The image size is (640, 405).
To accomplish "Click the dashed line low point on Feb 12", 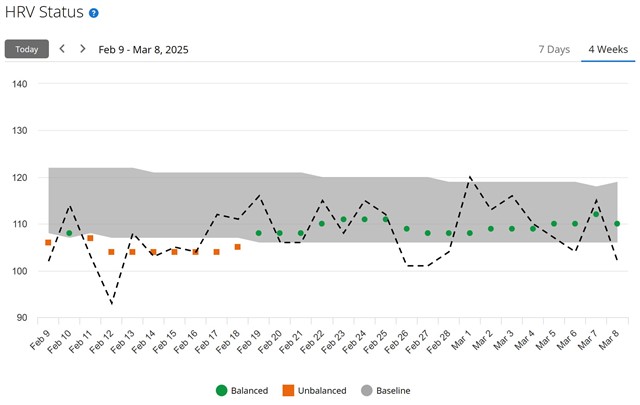I will 112,303.
